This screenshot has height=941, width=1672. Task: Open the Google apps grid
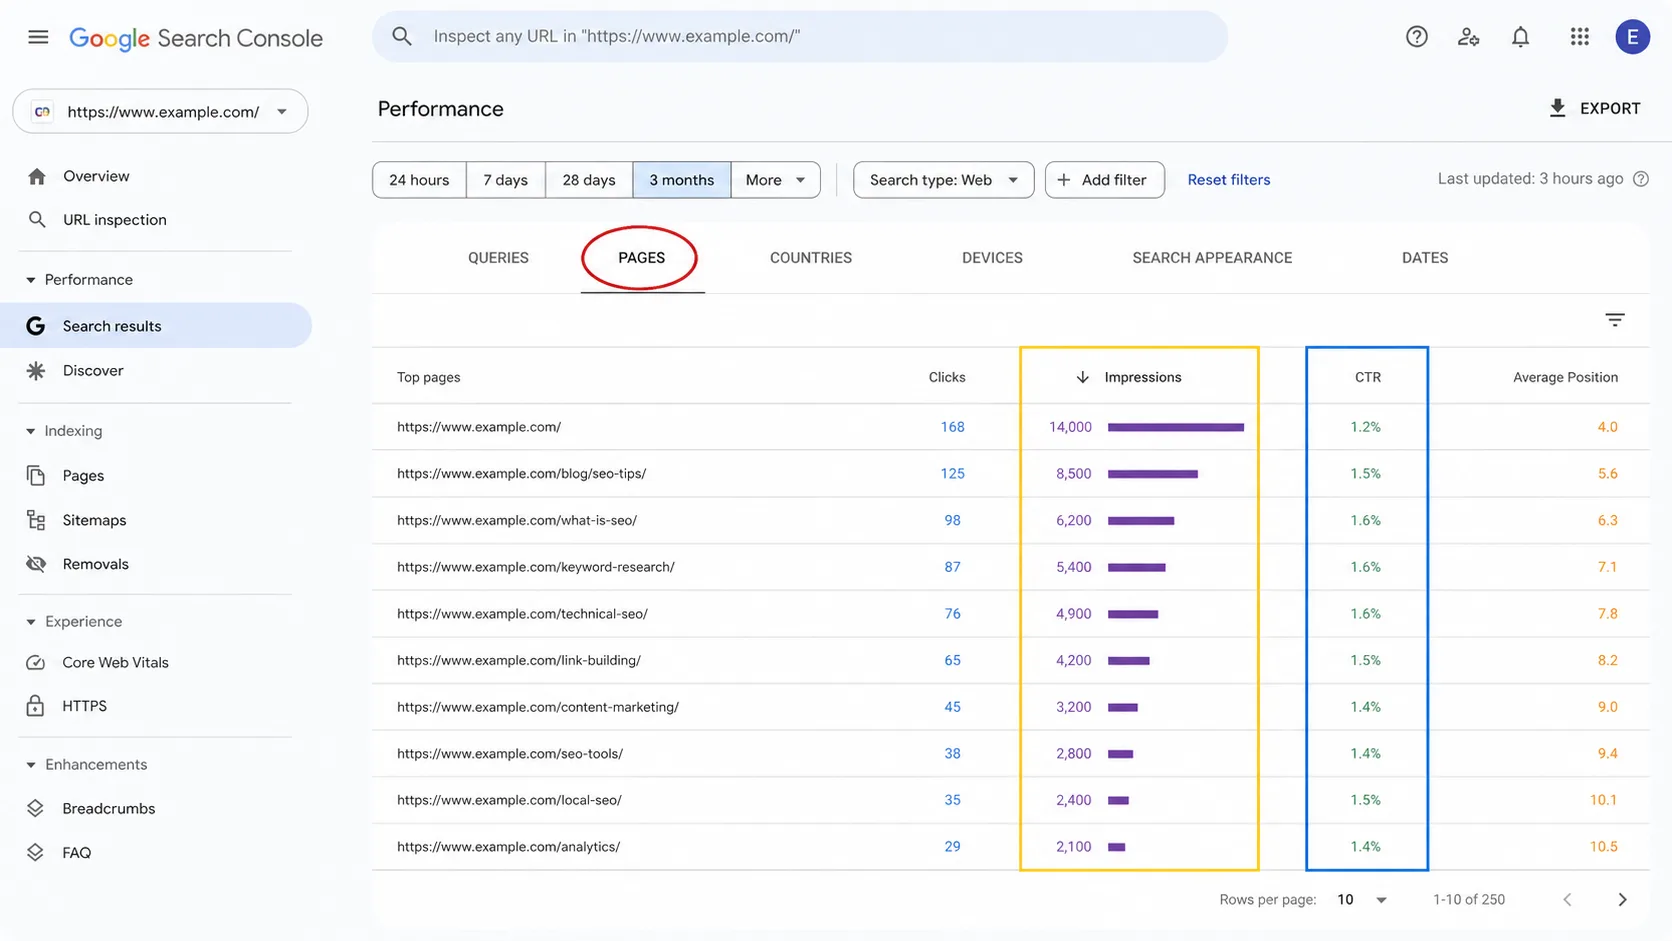click(x=1579, y=37)
